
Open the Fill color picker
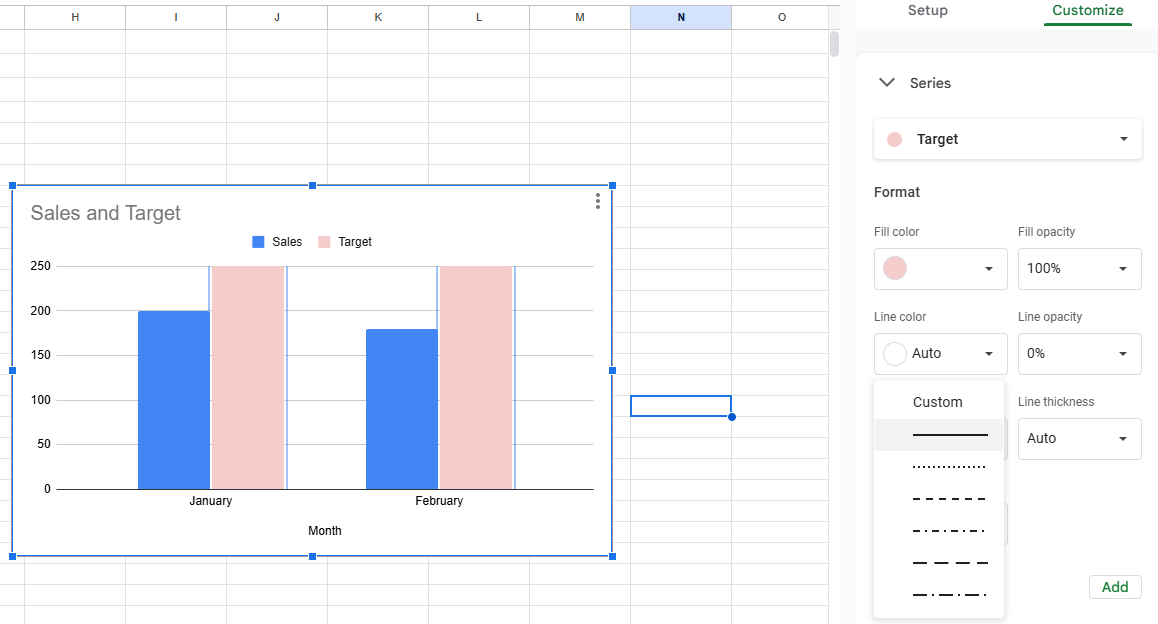(x=940, y=268)
